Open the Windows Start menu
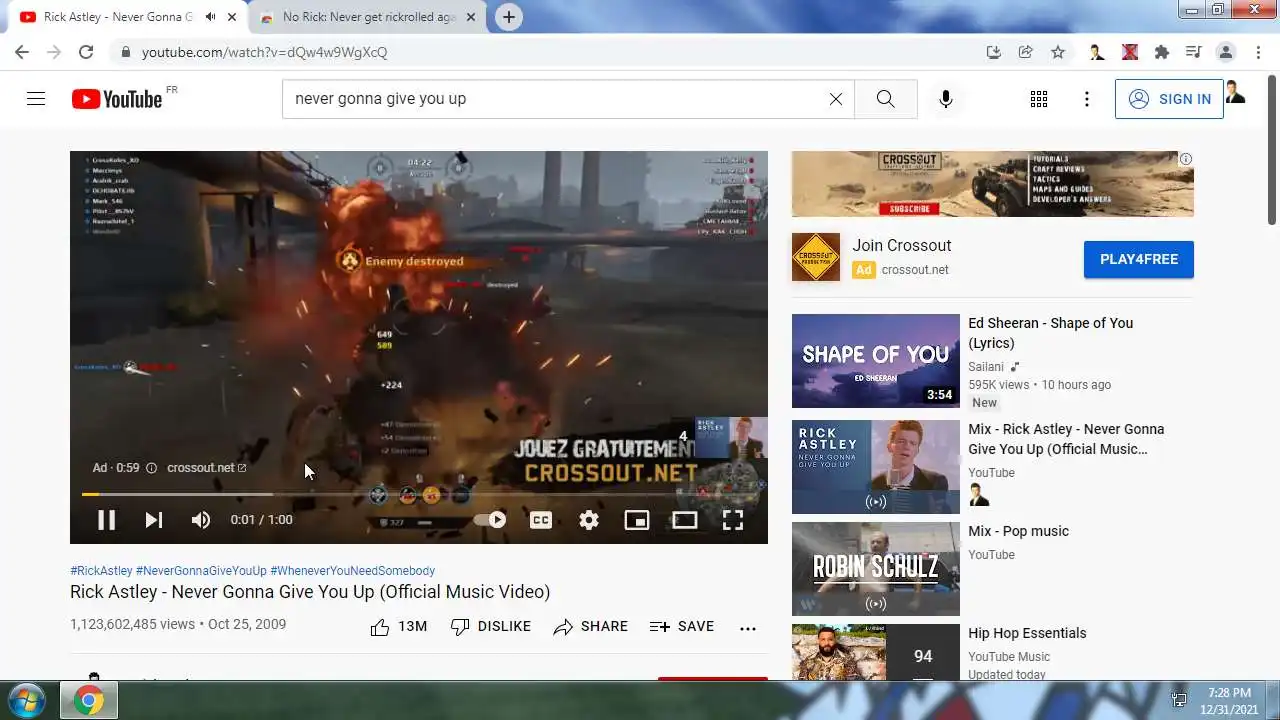1280x720 pixels. click(26, 700)
